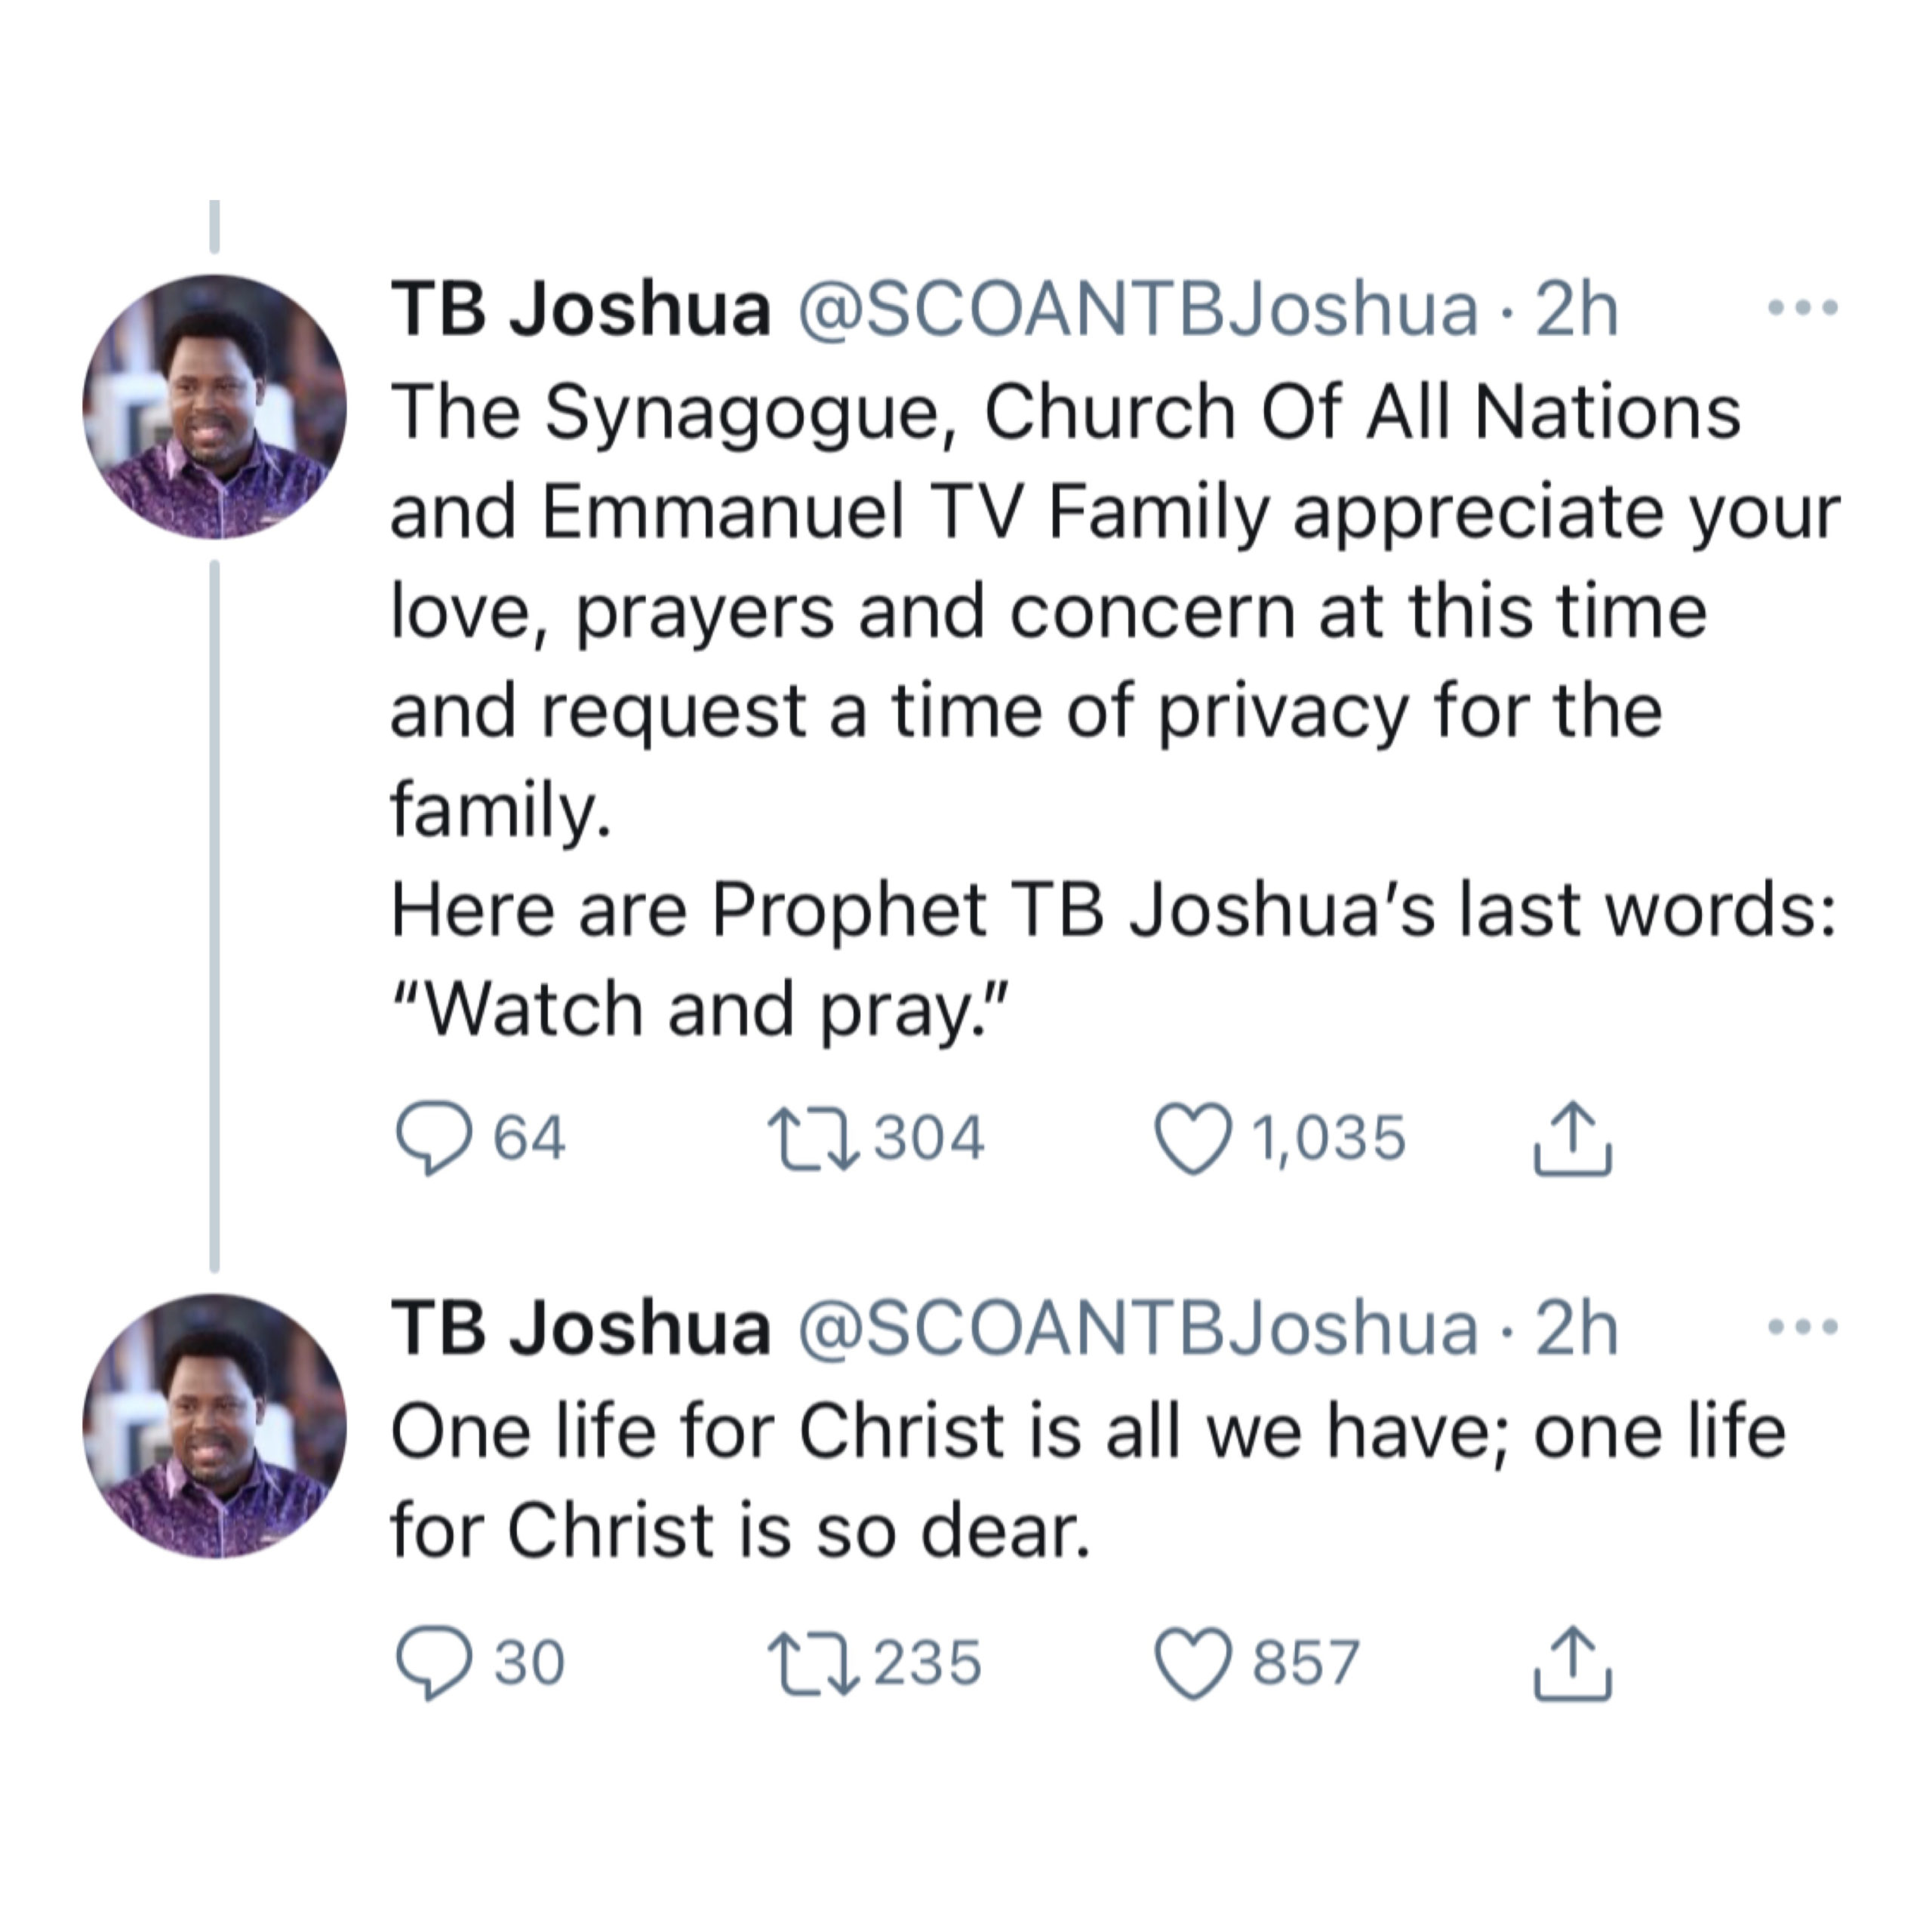Open the first tweet's 2h timestamp
Image resolution: width=1932 pixels, height=1932 pixels.
coord(1577,308)
